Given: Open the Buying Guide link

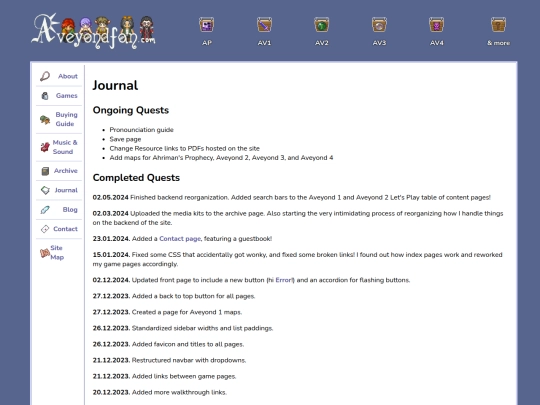Looking at the screenshot, I should point(66,119).
